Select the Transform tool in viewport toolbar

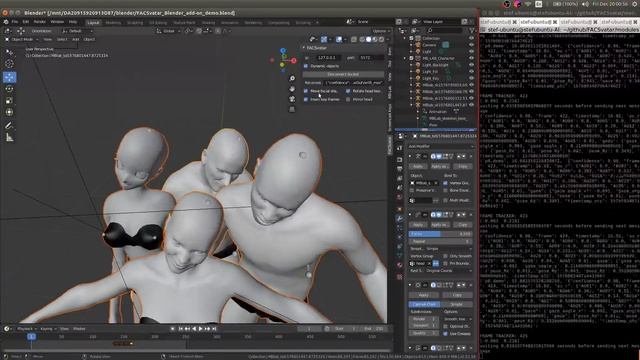(x=9, y=112)
